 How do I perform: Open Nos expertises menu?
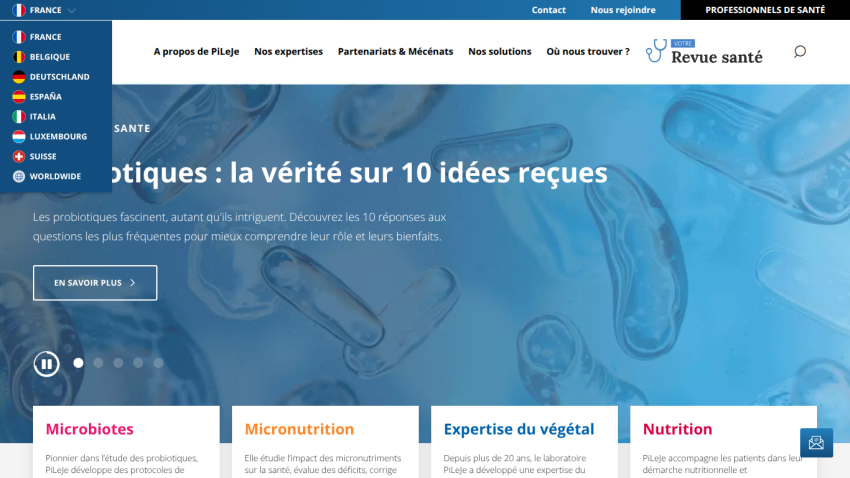288,51
